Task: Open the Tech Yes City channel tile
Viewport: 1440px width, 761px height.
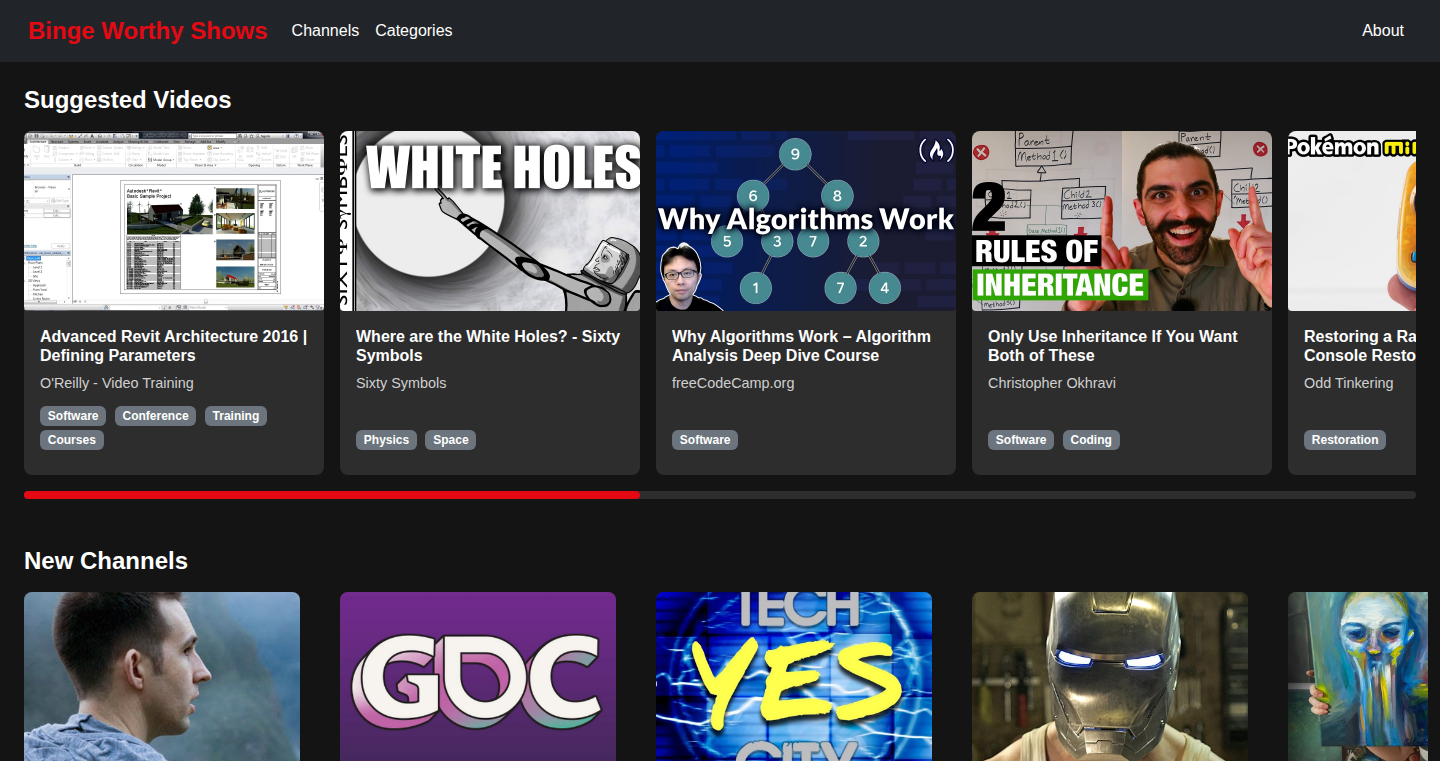Action: point(794,676)
